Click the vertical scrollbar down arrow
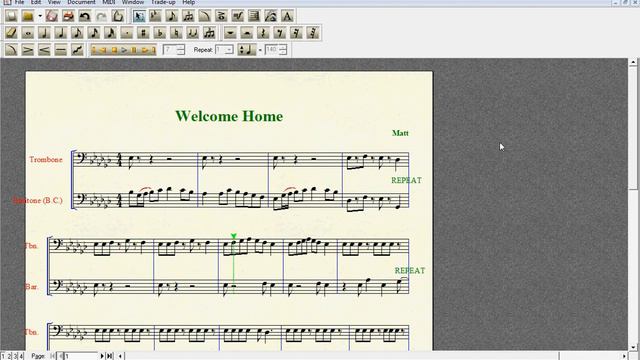 click(x=633, y=347)
